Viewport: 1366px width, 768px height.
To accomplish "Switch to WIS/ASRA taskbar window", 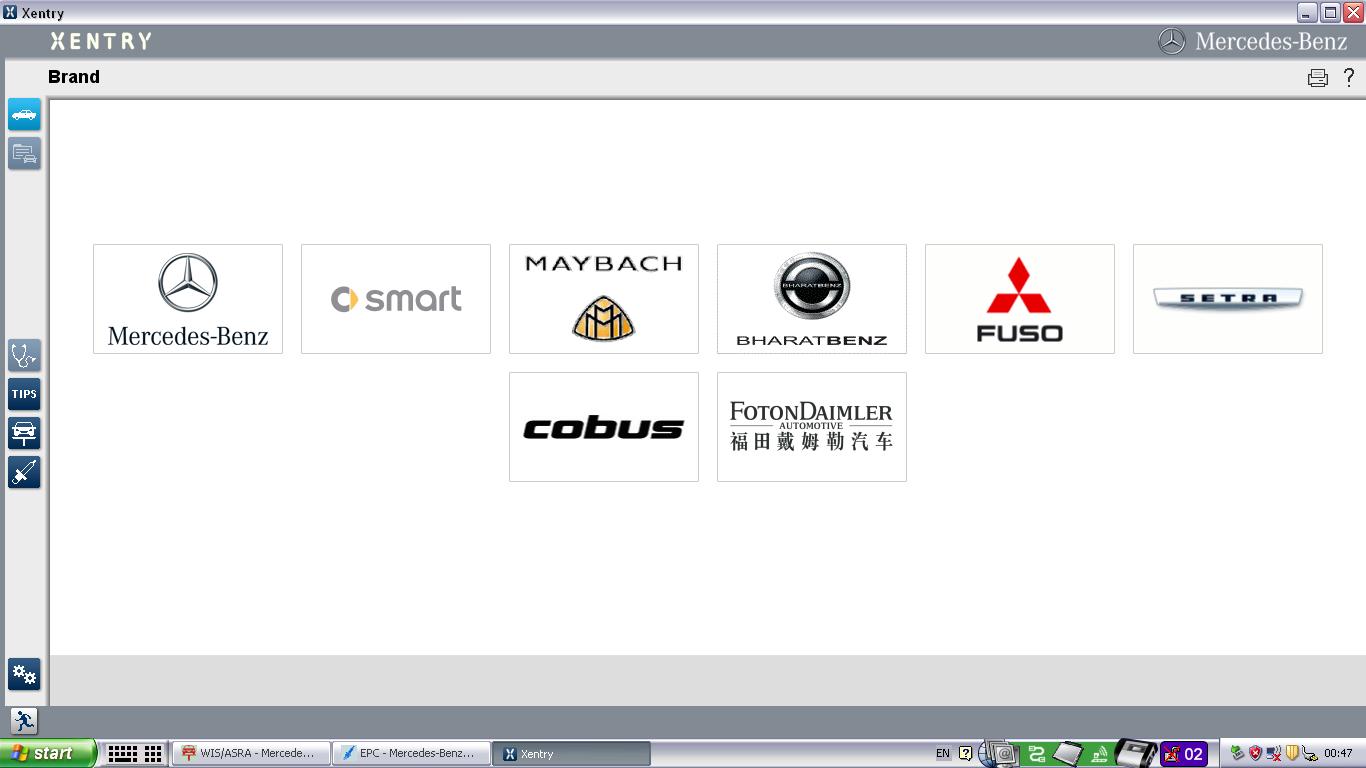I will pos(251,753).
